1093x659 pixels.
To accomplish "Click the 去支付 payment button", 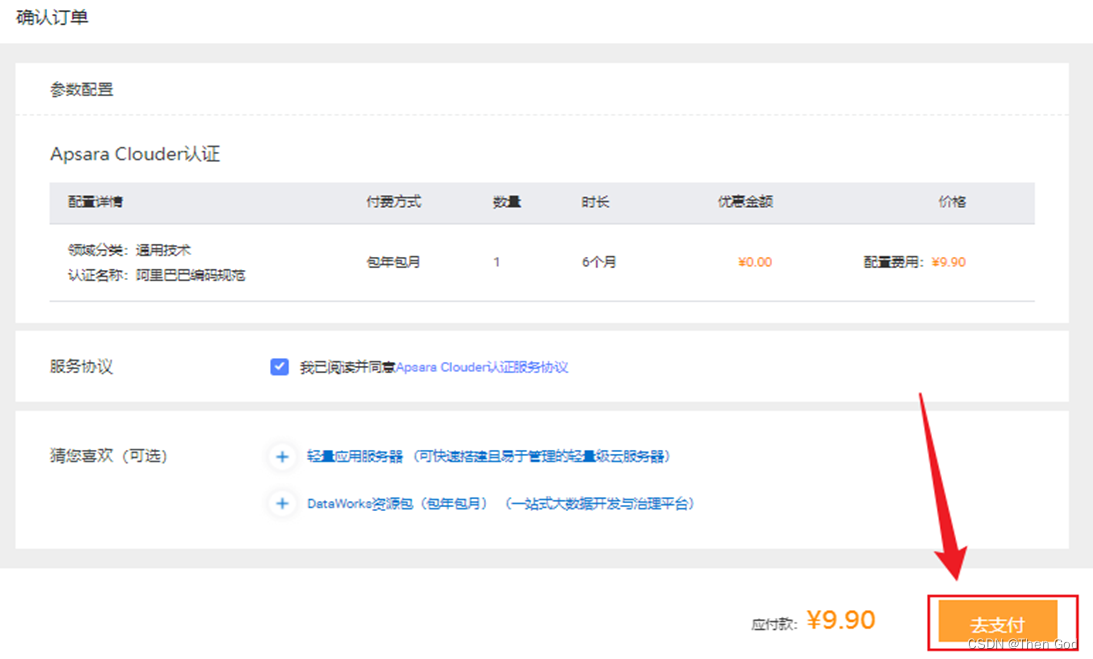I will (x=997, y=622).
